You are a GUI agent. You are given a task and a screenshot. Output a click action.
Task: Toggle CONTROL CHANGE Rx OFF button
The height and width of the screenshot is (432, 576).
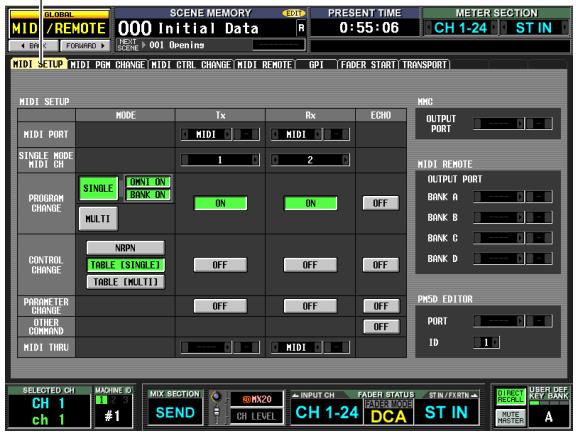pyautogui.click(x=310, y=265)
